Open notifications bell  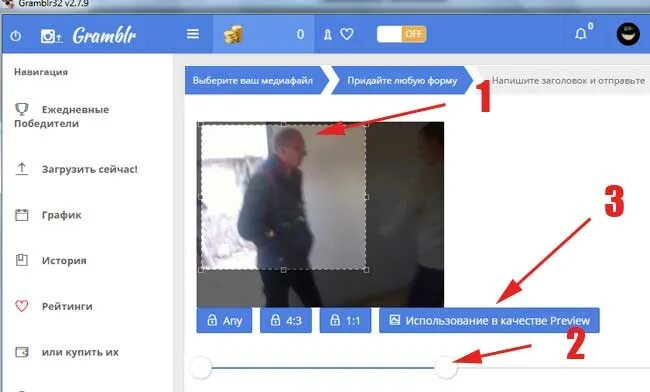coord(581,34)
